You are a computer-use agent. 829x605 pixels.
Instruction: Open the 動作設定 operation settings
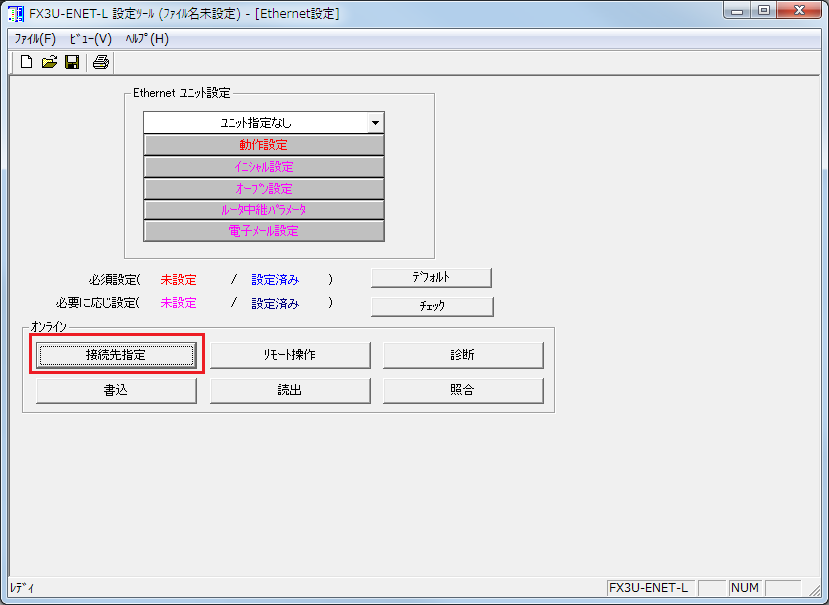pyautogui.click(x=264, y=145)
